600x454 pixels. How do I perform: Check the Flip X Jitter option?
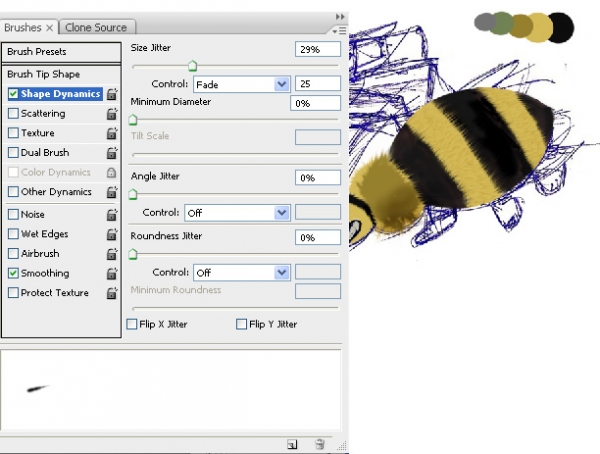click(132, 324)
